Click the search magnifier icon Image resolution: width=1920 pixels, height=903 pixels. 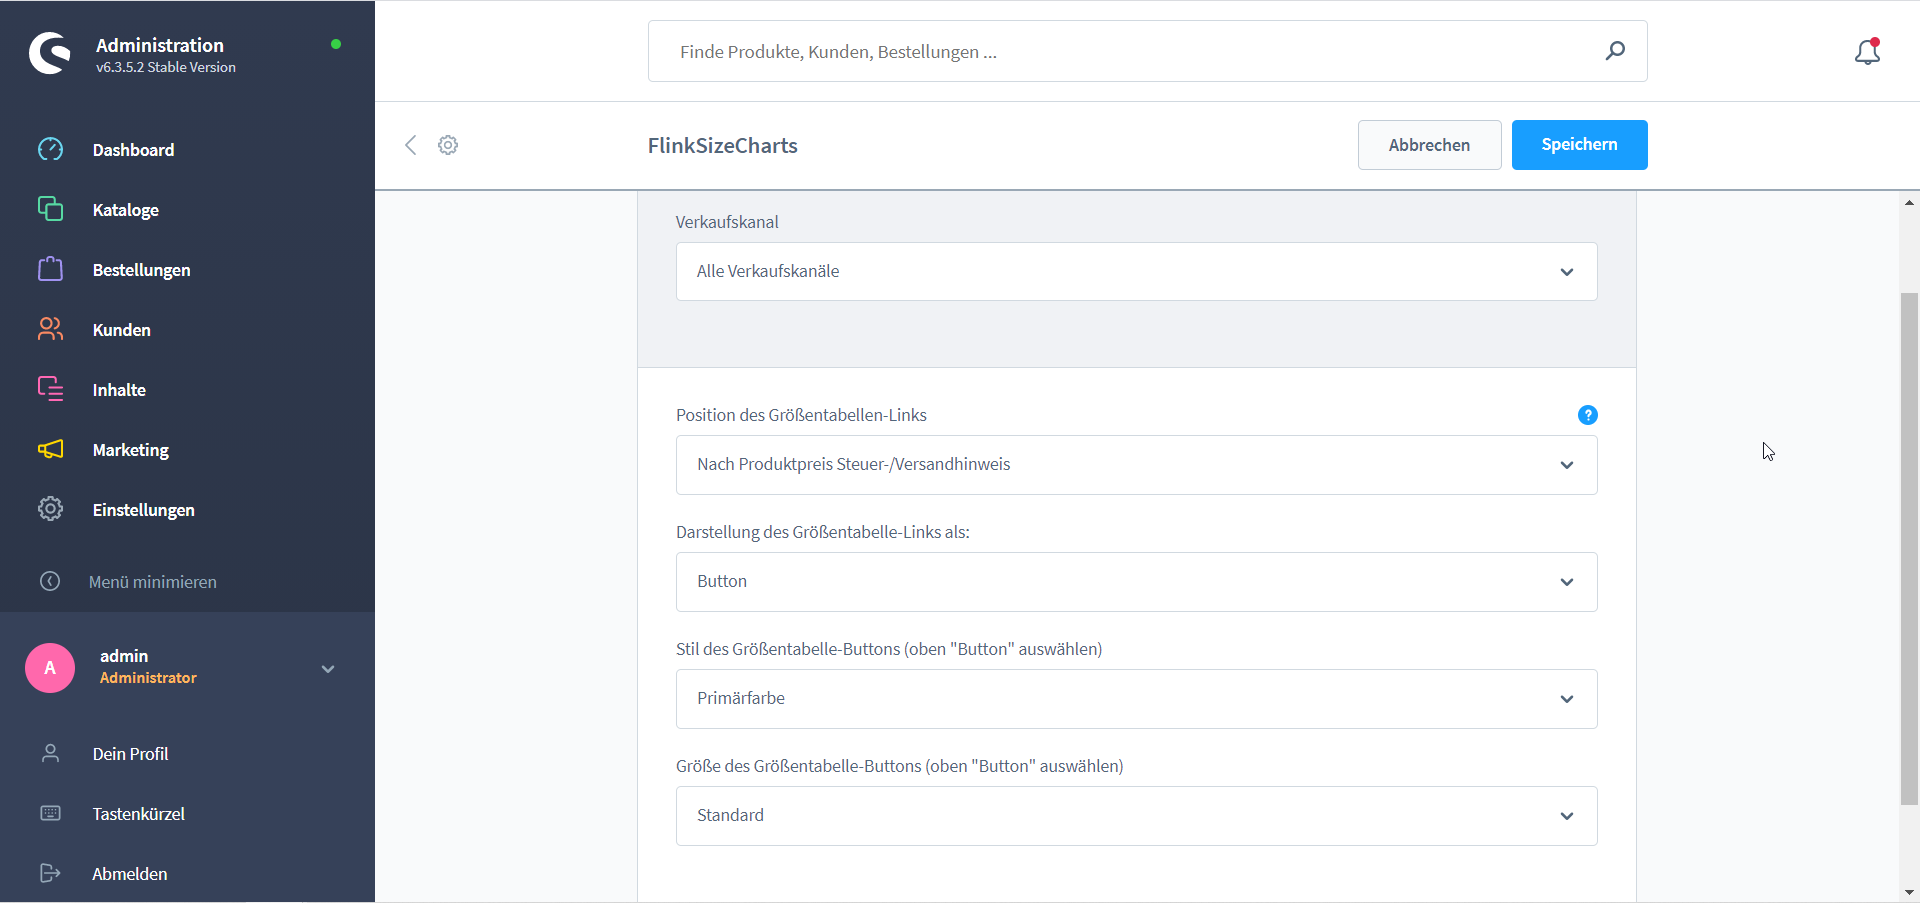tap(1615, 51)
